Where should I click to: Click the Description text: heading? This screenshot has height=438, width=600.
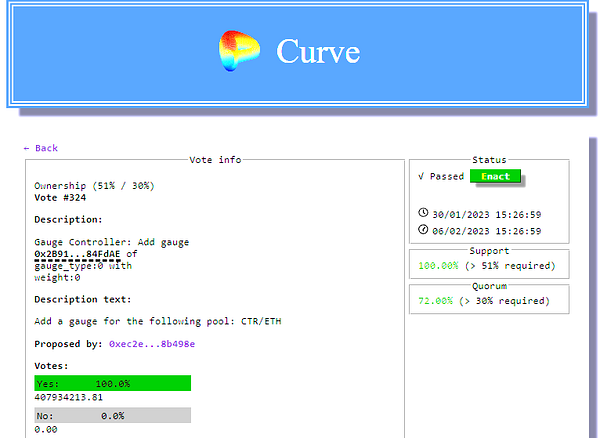83,300
